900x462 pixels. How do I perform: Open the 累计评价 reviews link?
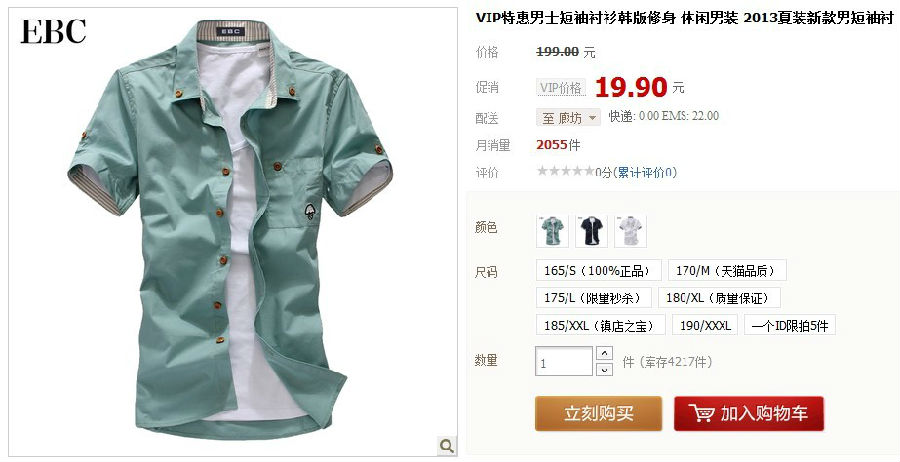tap(646, 172)
